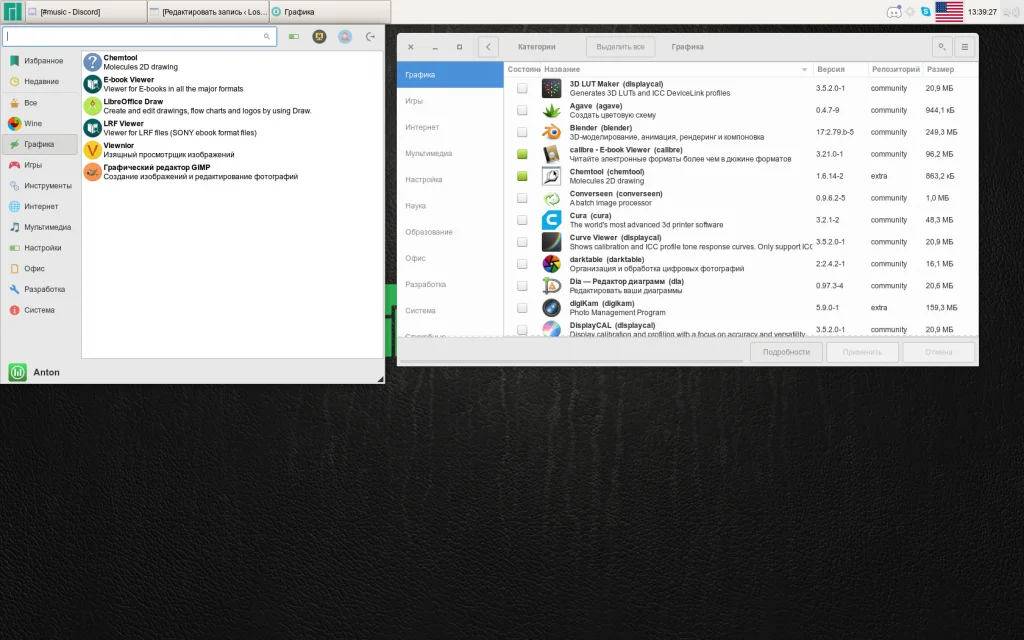Click the Blender package icon

coord(551,132)
